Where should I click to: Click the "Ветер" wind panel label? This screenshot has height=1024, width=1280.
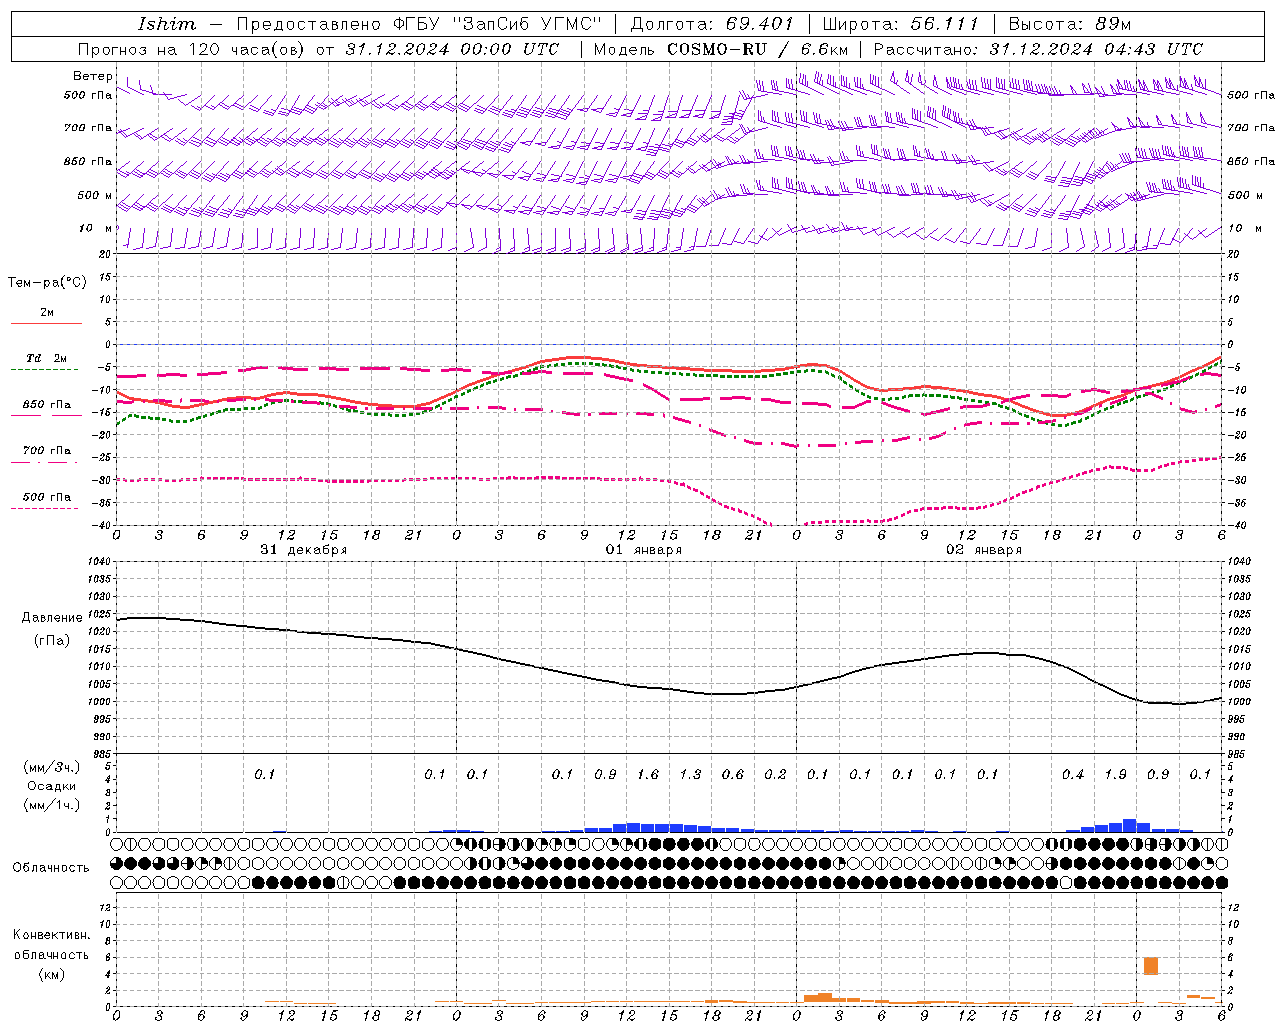click(x=93, y=76)
